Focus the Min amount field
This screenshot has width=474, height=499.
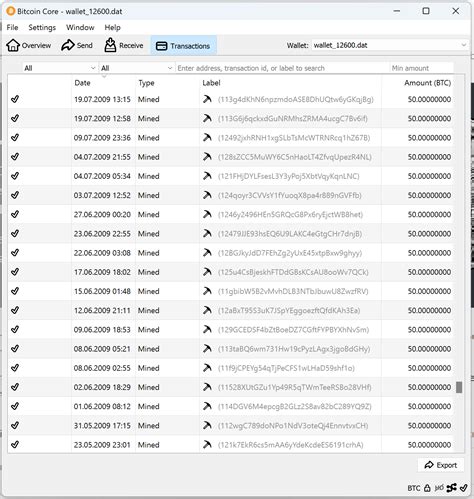click(x=422, y=68)
